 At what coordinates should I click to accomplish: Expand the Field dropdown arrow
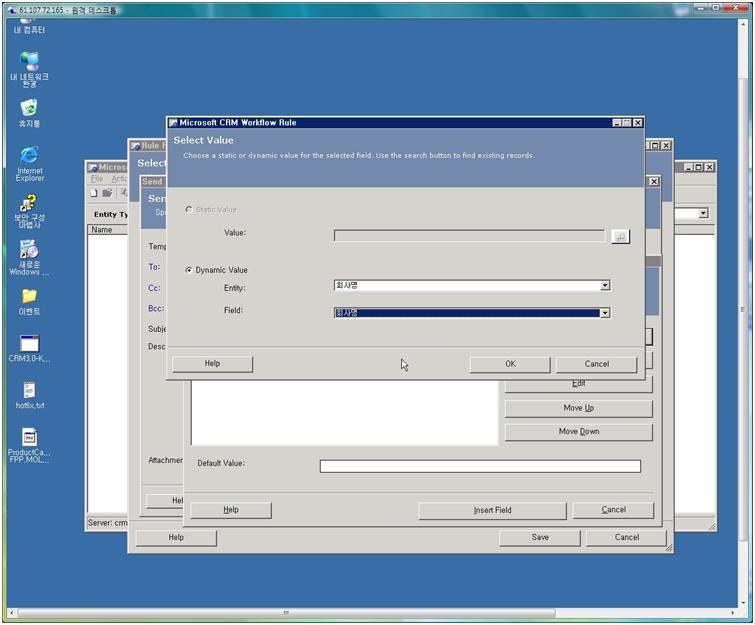(x=605, y=313)
